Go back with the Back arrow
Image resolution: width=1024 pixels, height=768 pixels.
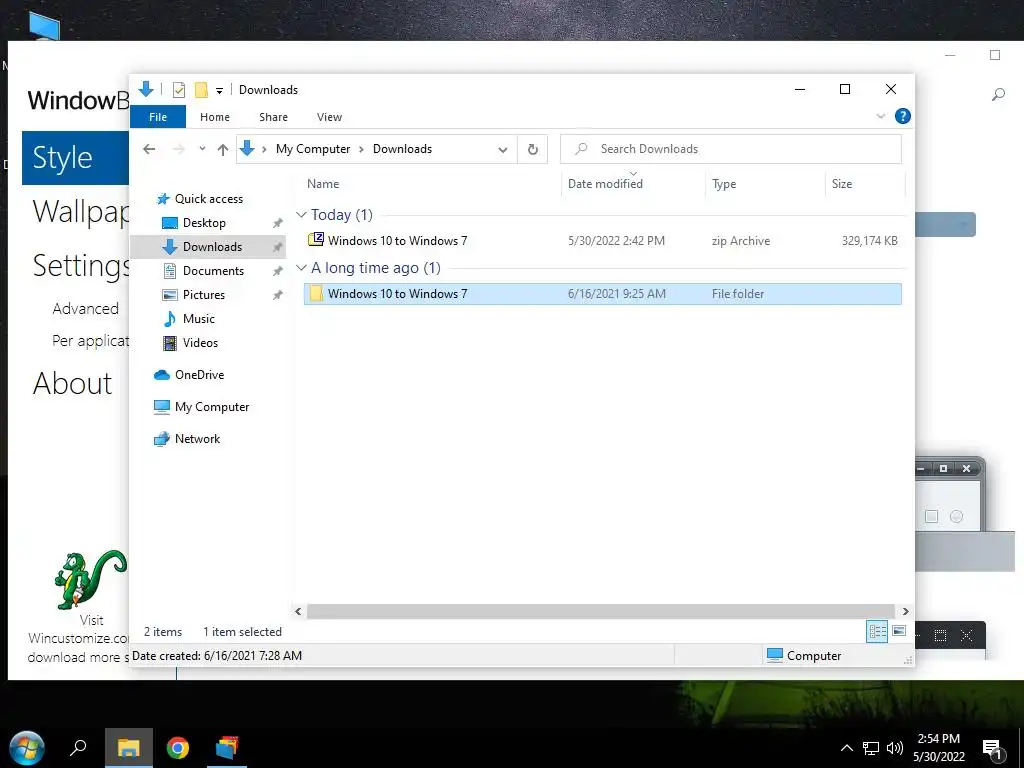pyautogui.click(x=149, y=149)
